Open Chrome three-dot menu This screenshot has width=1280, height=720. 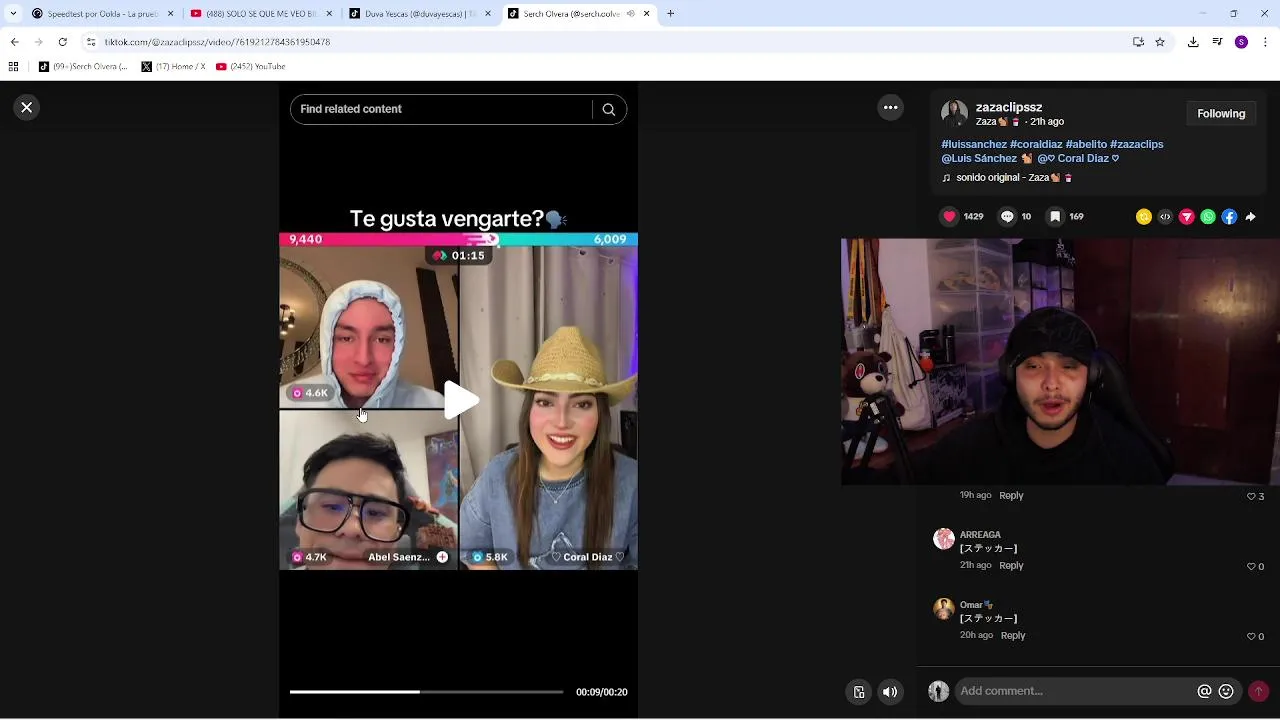(x=1265, y=42)
